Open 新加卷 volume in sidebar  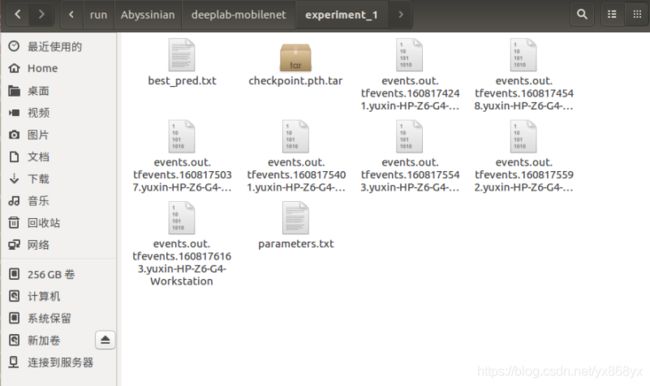coord(48,340)
